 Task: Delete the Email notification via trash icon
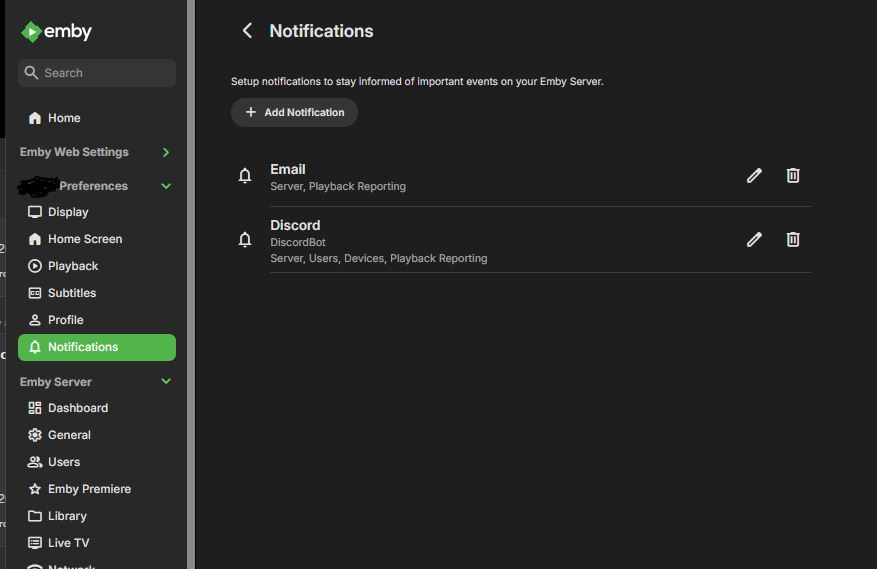coord(793,176)
